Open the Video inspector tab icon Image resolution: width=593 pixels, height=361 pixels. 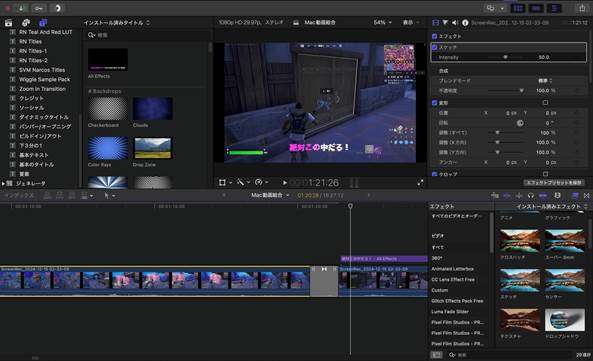coord(436,23)
